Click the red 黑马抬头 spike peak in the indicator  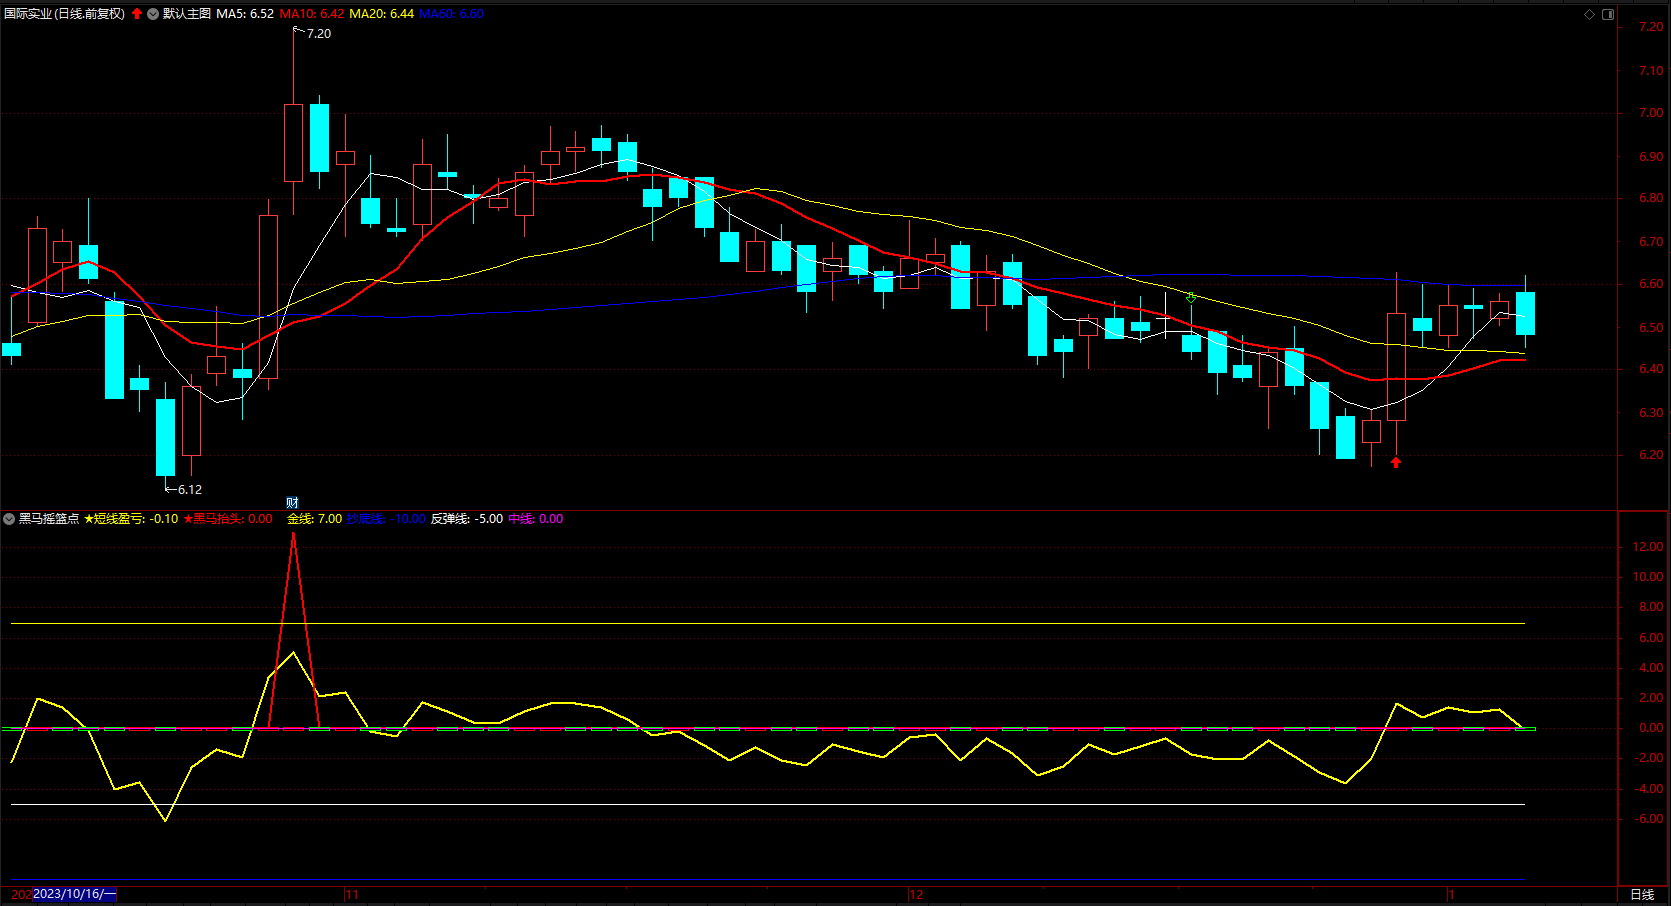[x=293, y=535]
